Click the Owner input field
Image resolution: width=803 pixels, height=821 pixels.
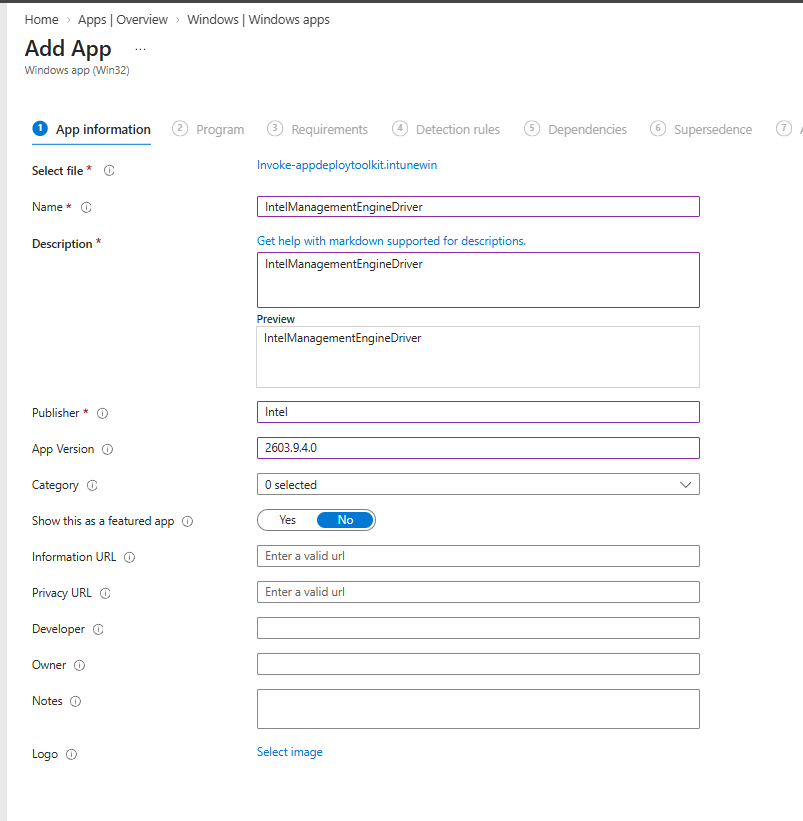pos(478,664)
